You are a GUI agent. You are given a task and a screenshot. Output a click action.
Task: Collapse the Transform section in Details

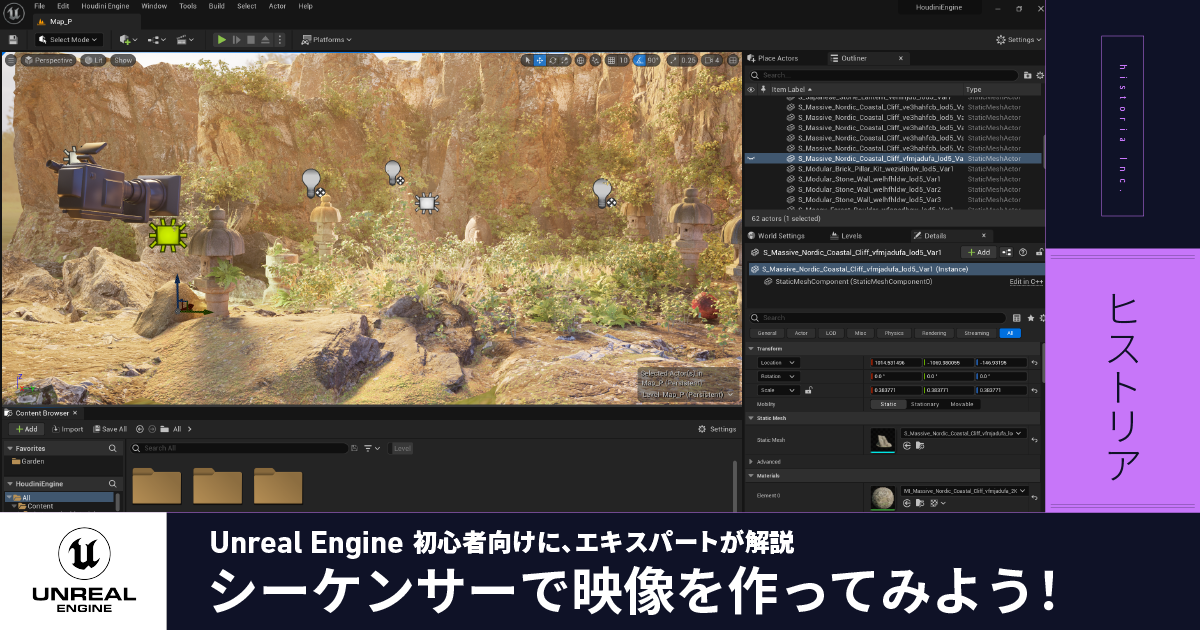pyautogui.click(x=751, y=349)
